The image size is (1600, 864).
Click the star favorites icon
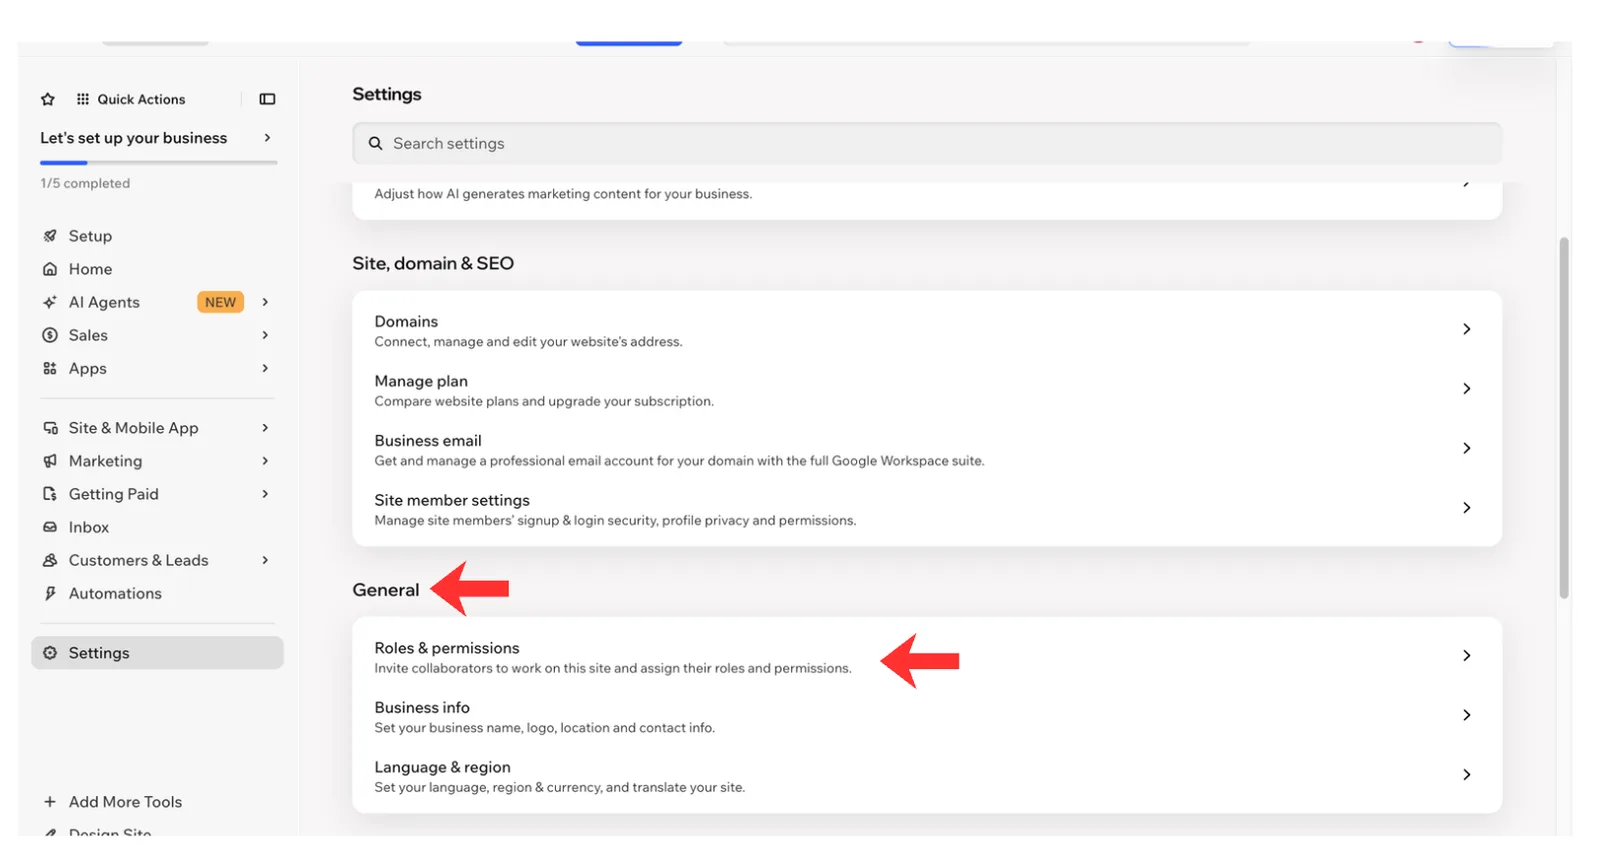coord(48,99)
